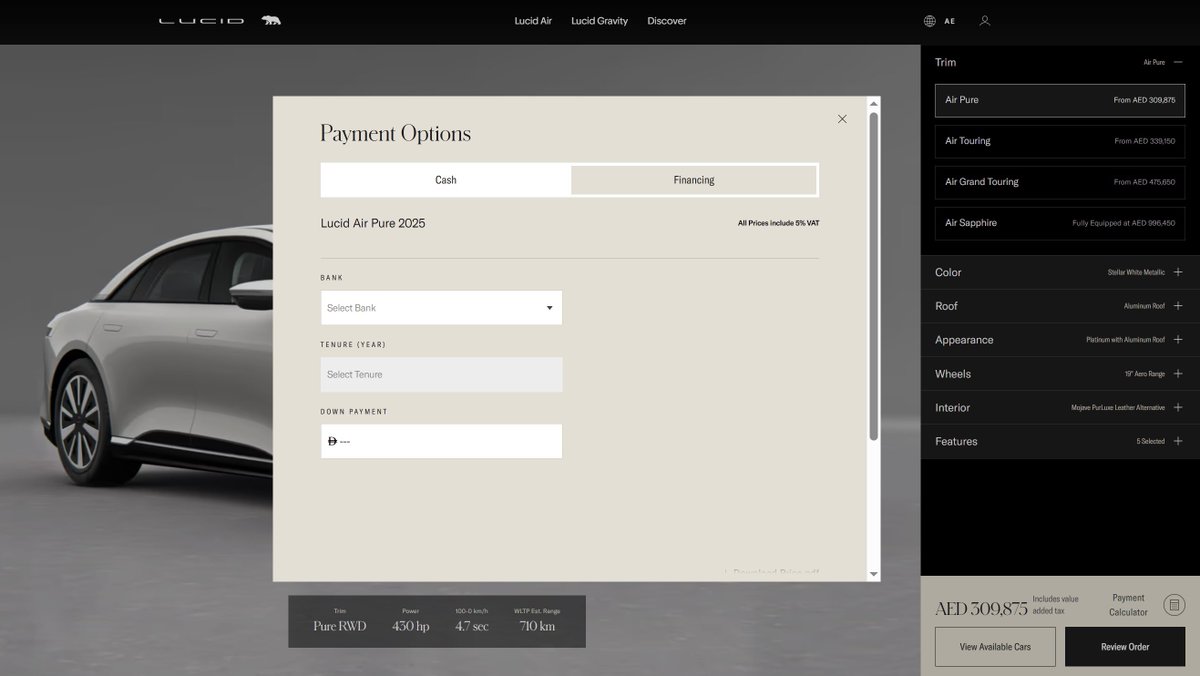Click the bear icon next to logo
This screenshot has width=1200, height=676.
[x=271, y=20]
